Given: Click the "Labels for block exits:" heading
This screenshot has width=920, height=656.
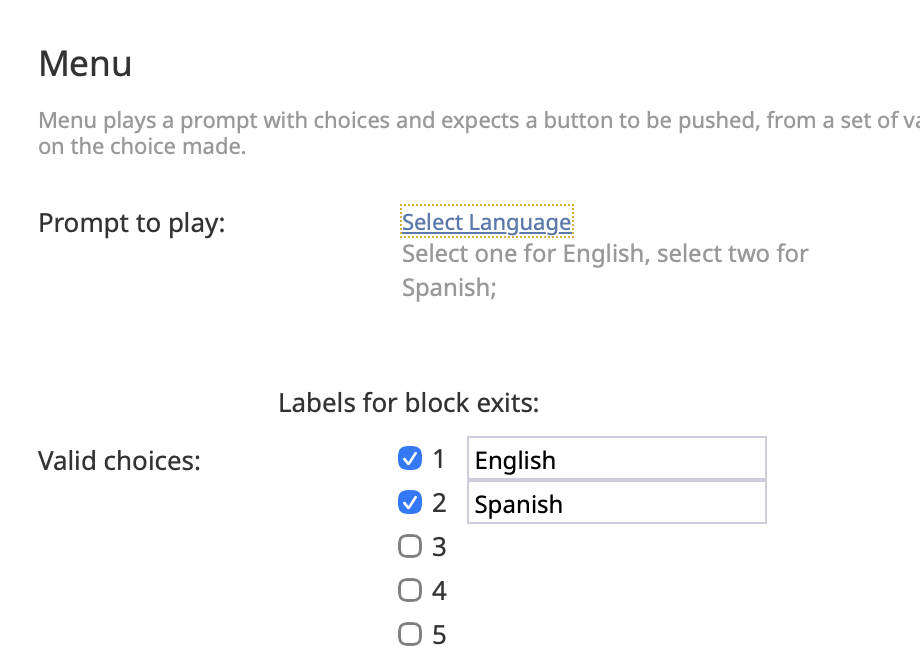Looking at the screenshot, I should pyautogui.click(x=408, y=404).
